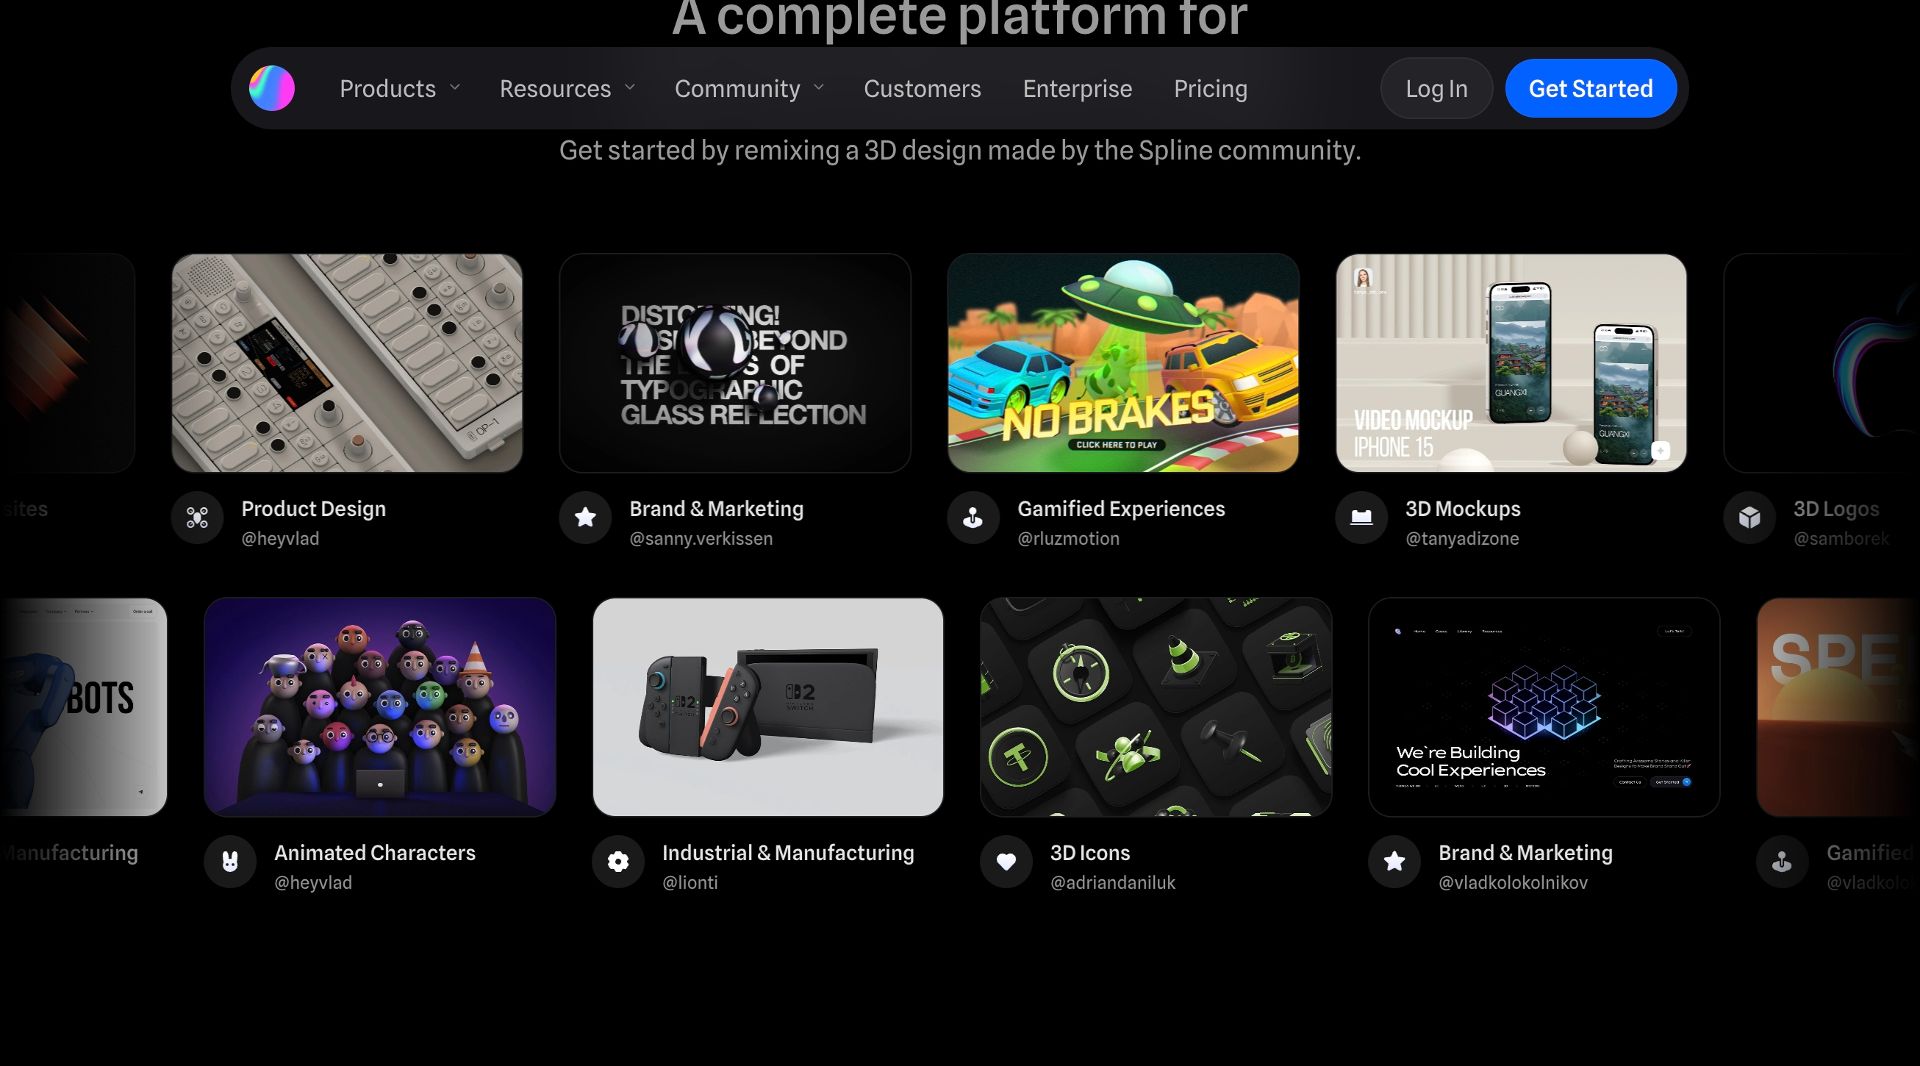Expand the Community dropdown menu
The height and width of the screenshot is (1066, 1920).
pyautogui.click(x=749, y=88)
